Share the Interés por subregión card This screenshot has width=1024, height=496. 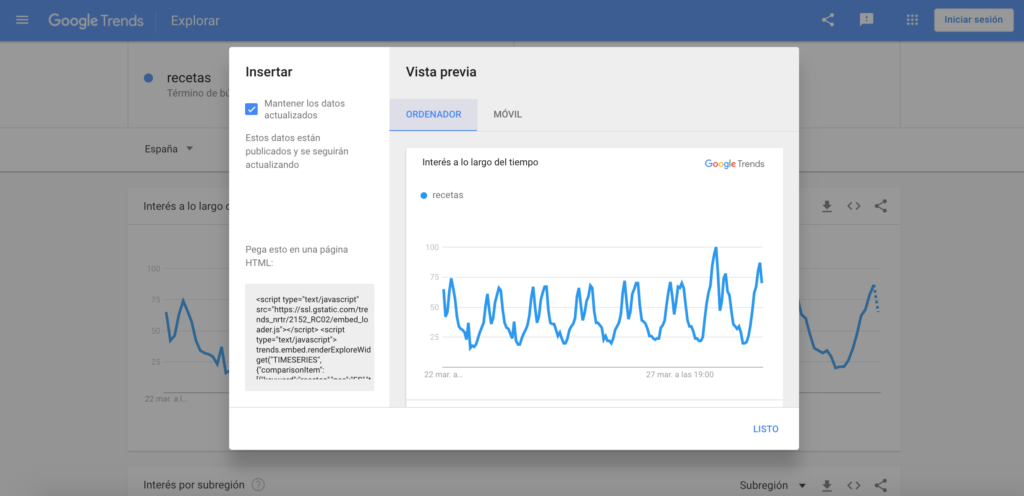click(x=880, y=486)
